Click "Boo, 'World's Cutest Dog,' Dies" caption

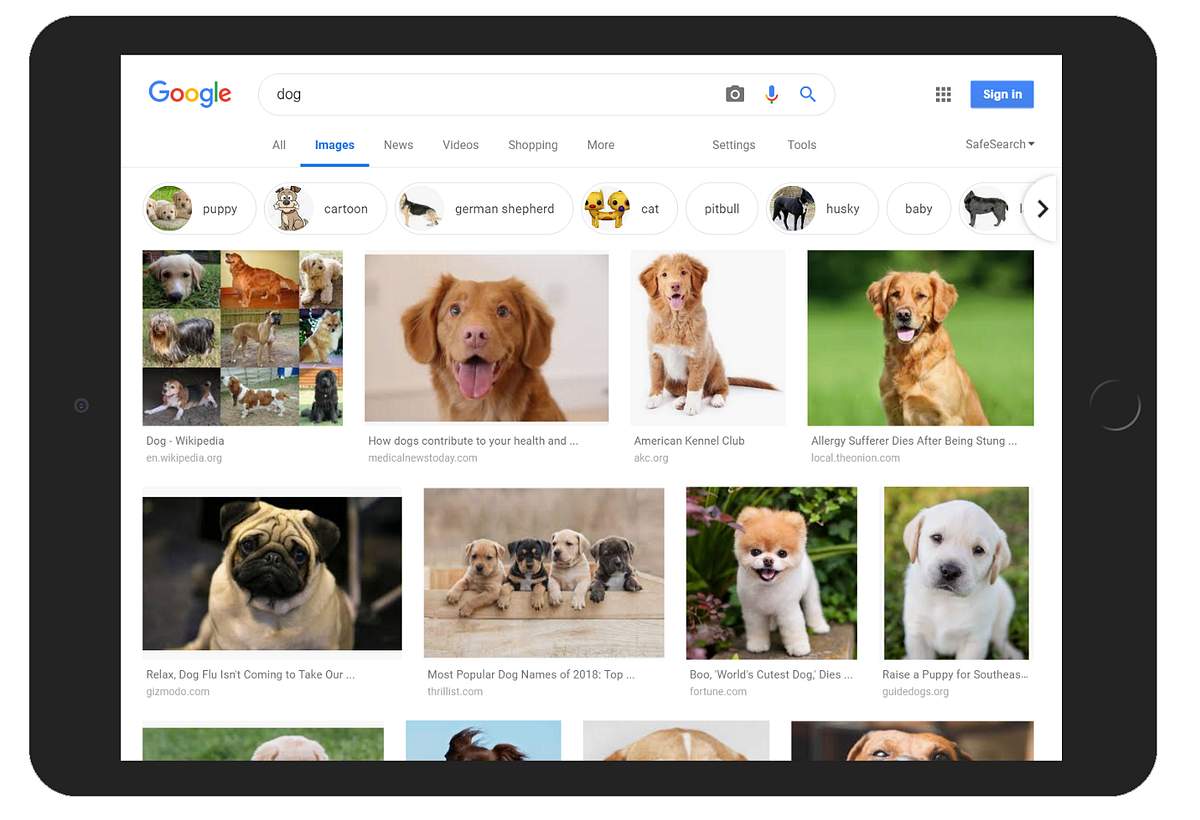click(x=771, y=675)
